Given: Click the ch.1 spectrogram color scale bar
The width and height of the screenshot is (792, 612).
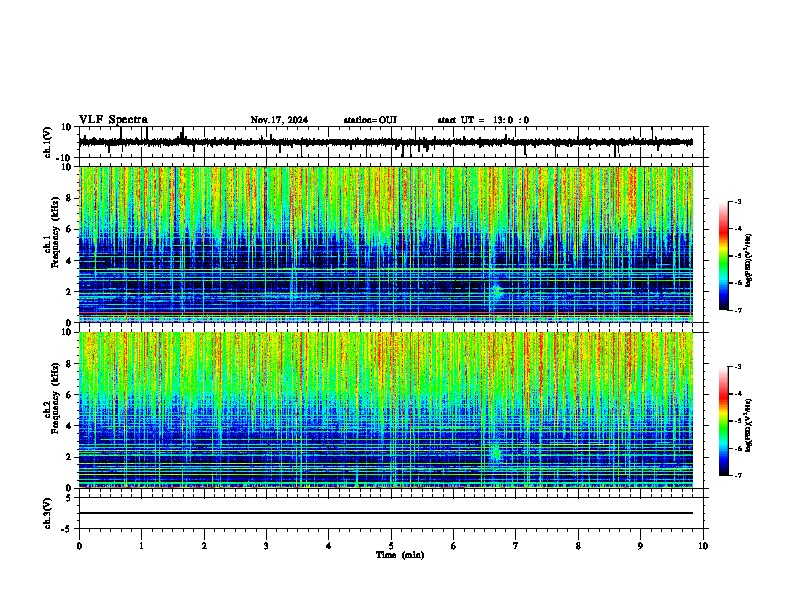Looking at the screenshot, I should click(x=724, y=256).
